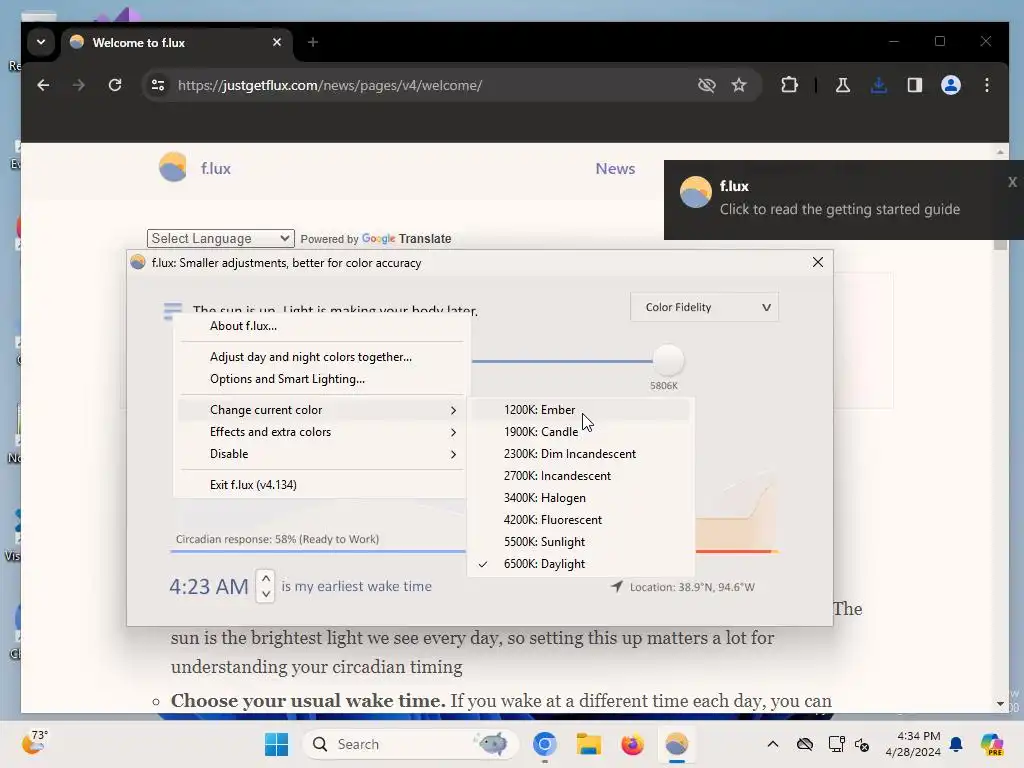Viewport: 1024px width, 768px height.
Task: Decrease wake time with the down arrow
Action: 266,594
